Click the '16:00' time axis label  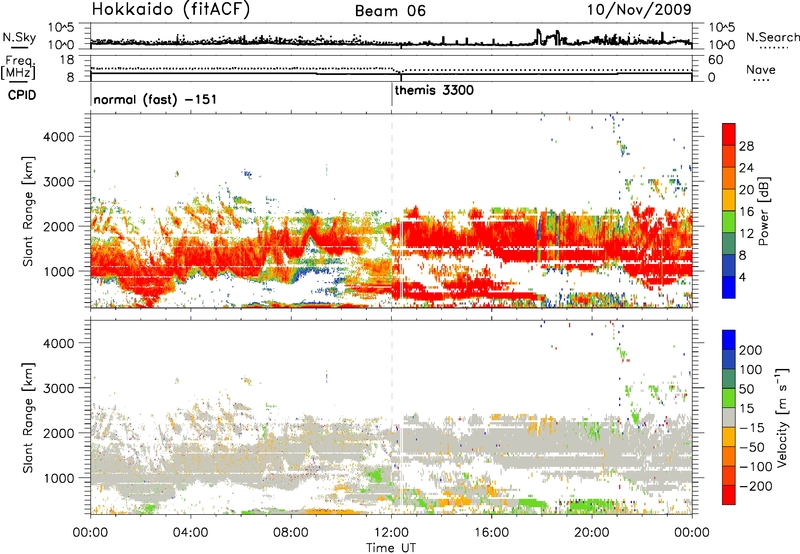click(x=491, y=533)
